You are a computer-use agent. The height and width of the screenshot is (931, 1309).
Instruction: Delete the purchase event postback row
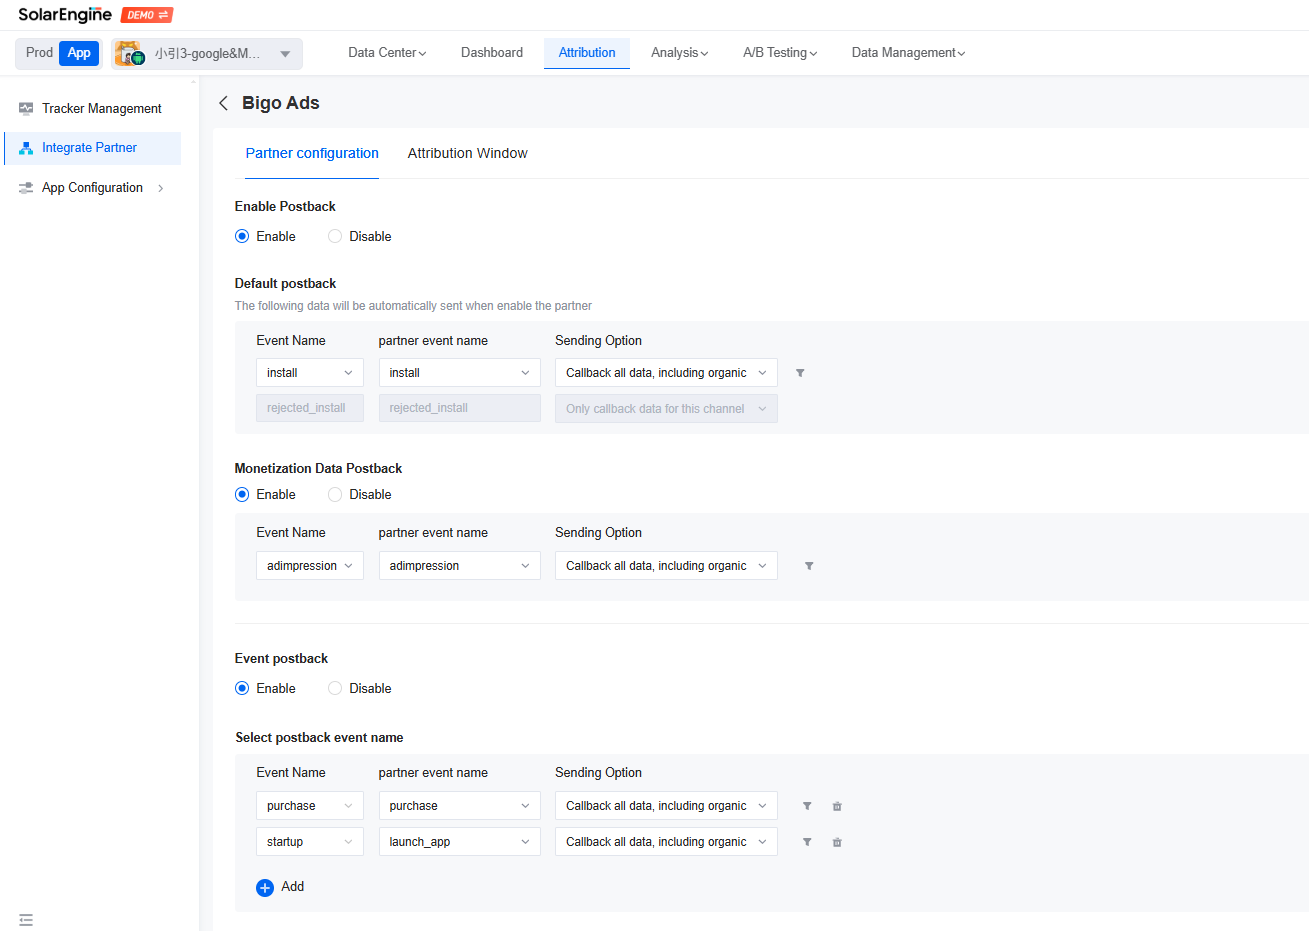(837, 805)
